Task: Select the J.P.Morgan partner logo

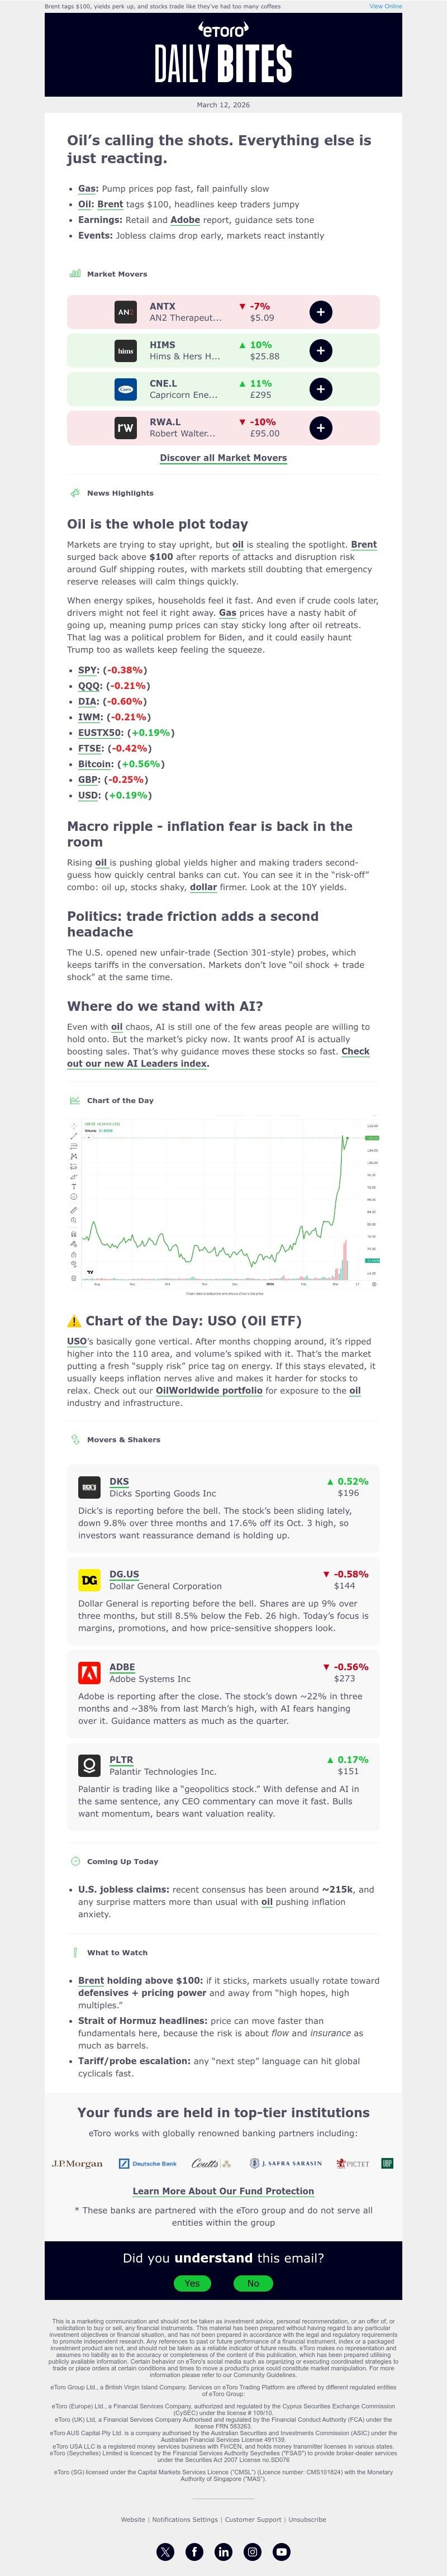Action: [77, 2165]
